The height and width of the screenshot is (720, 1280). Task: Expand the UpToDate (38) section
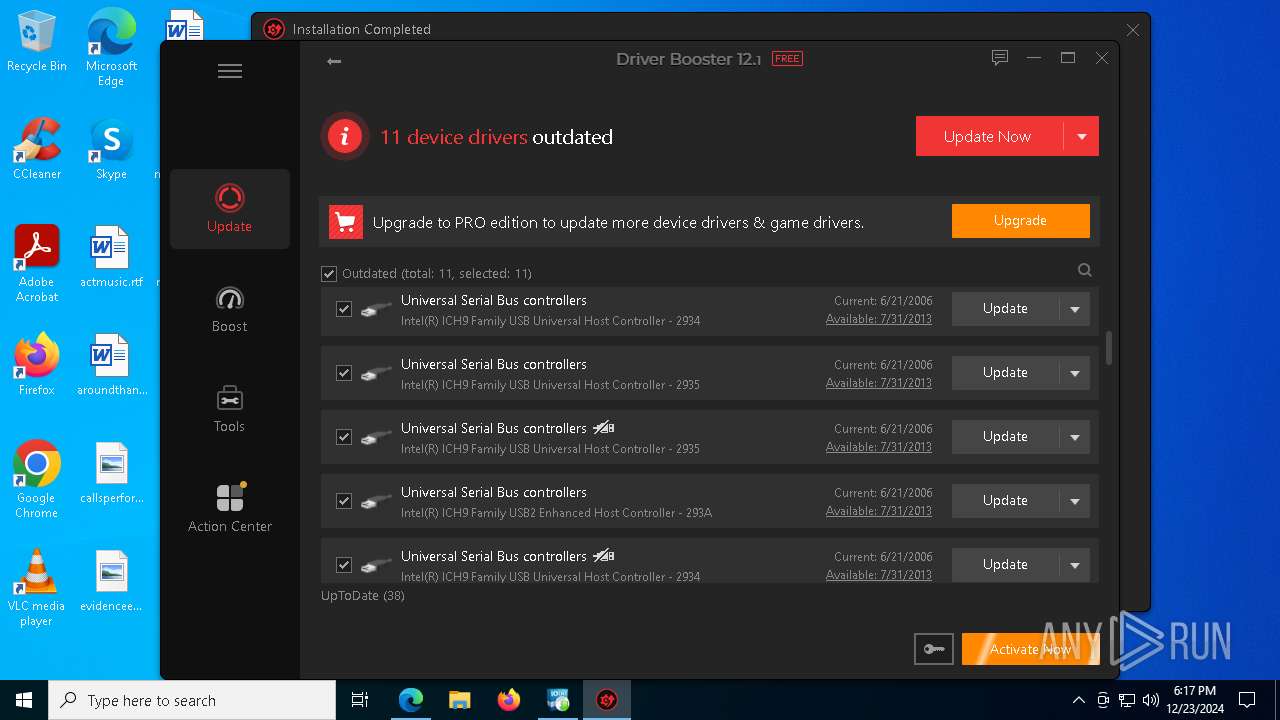point(362,595)
